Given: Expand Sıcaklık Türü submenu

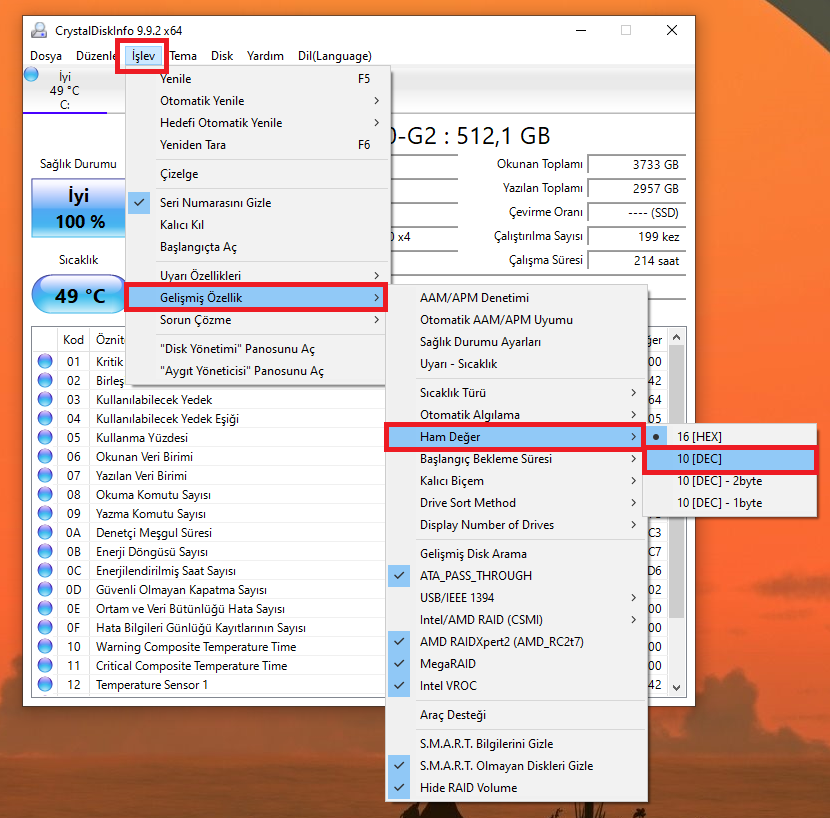Looking at the screenshot, I should [x=517, y=393].
